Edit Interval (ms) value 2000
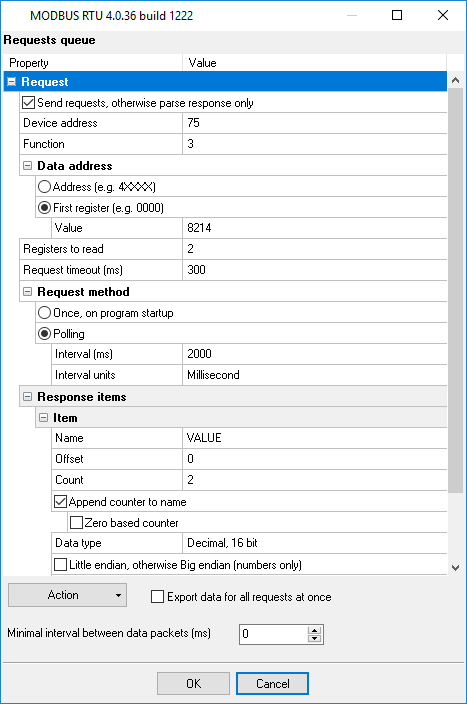Screen dimensions: 467x704 [314, 354]
